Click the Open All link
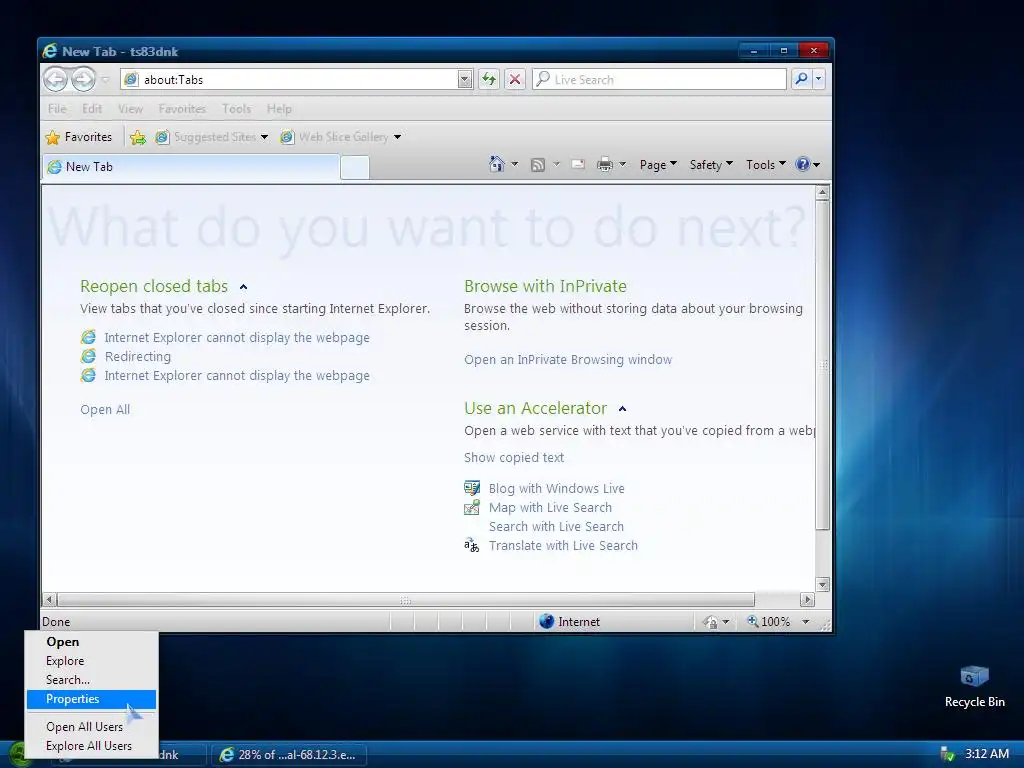Screen dimensions: 1024x768 click(x=105, y=409)
